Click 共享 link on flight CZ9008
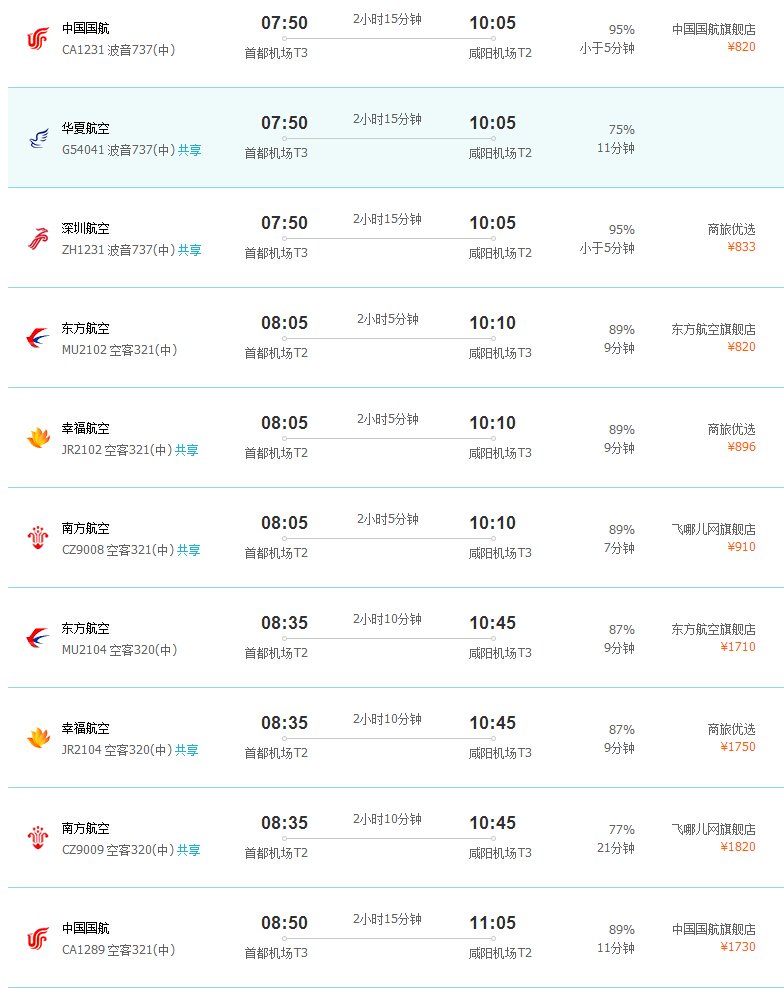This screenshot has height=988, width=784. click(x=189, y=550)
